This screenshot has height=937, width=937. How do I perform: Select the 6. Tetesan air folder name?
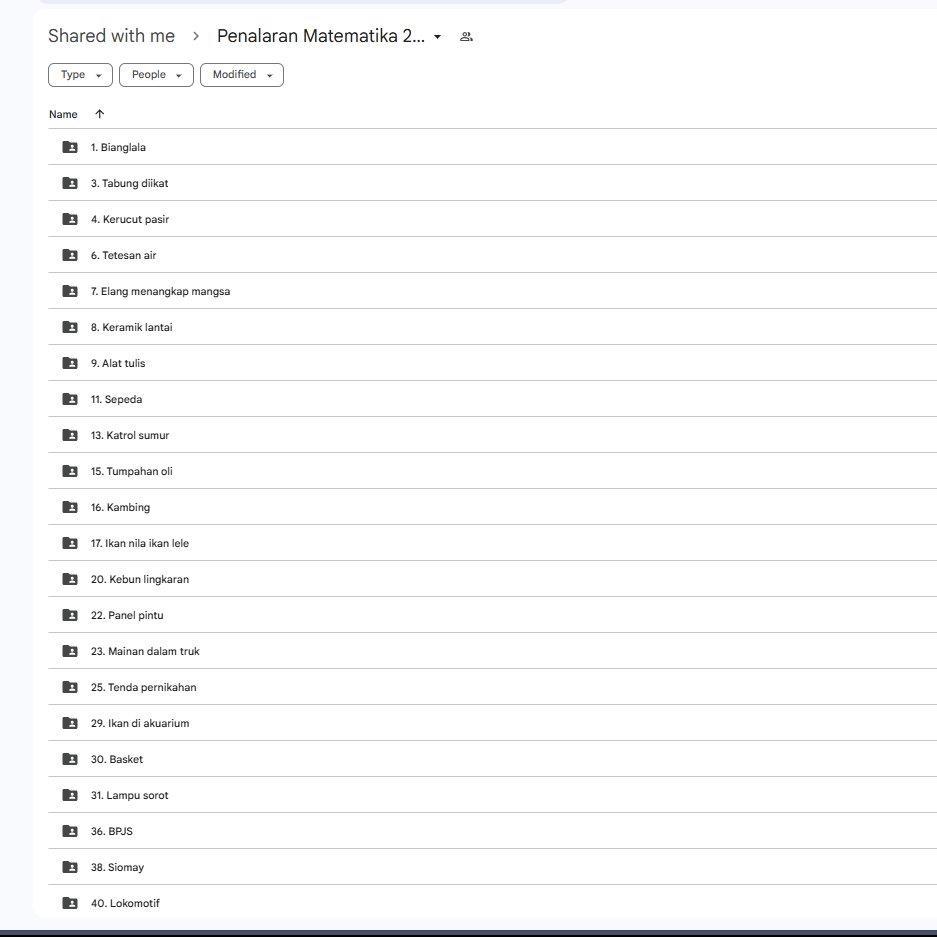(124, 255)
